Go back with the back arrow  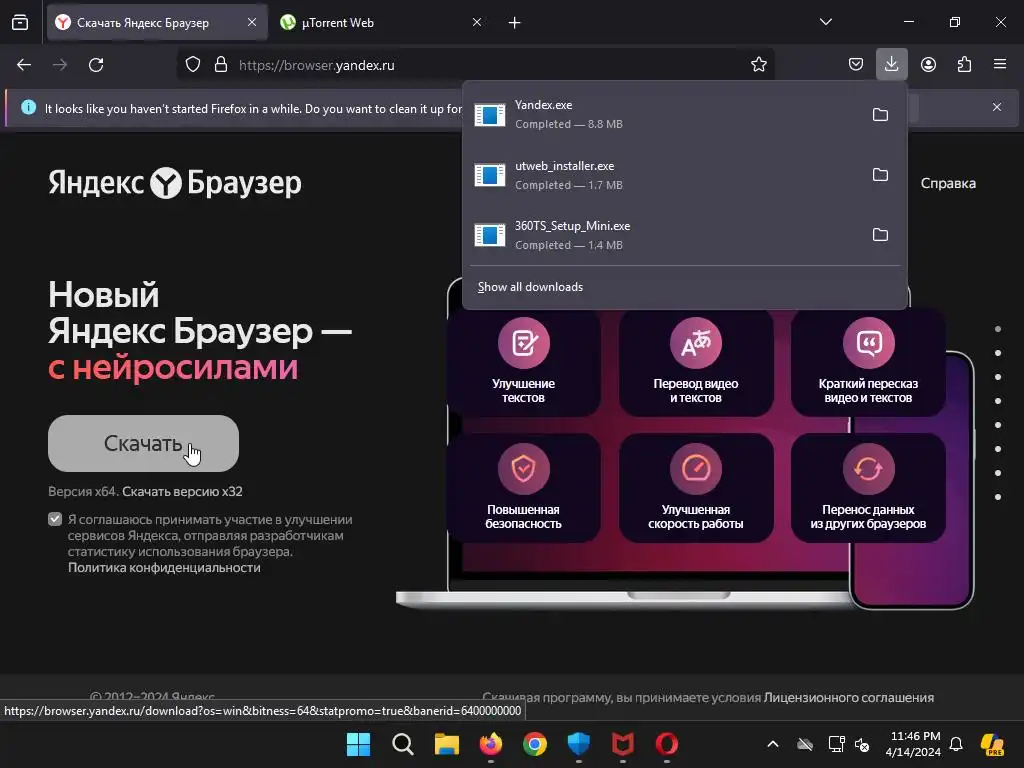tap(24, 65)
